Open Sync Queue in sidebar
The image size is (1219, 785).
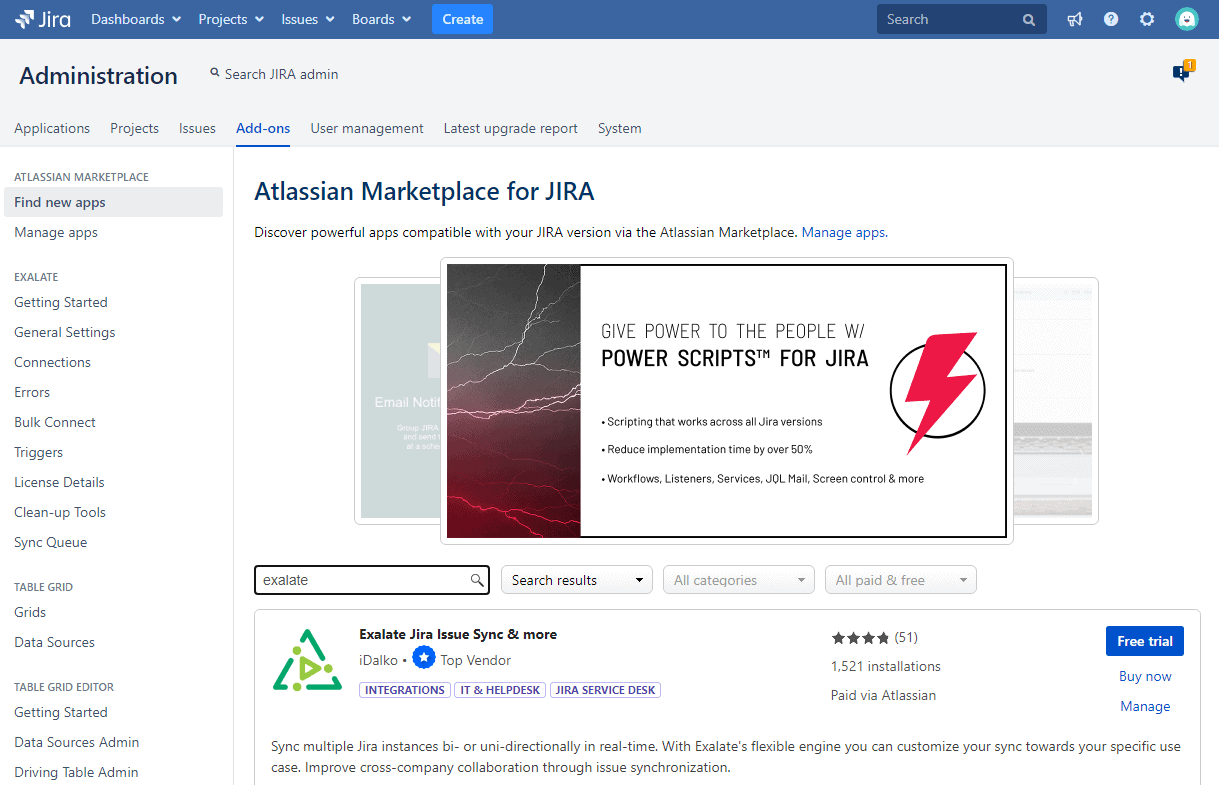(50, 542)
